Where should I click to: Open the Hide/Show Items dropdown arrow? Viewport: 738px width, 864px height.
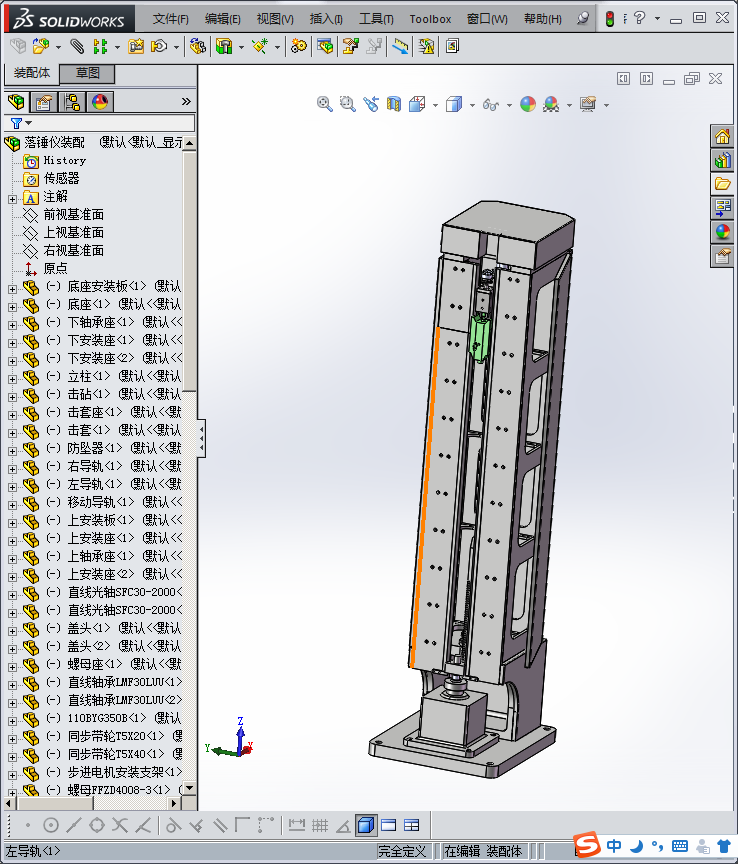click(509, 105)
